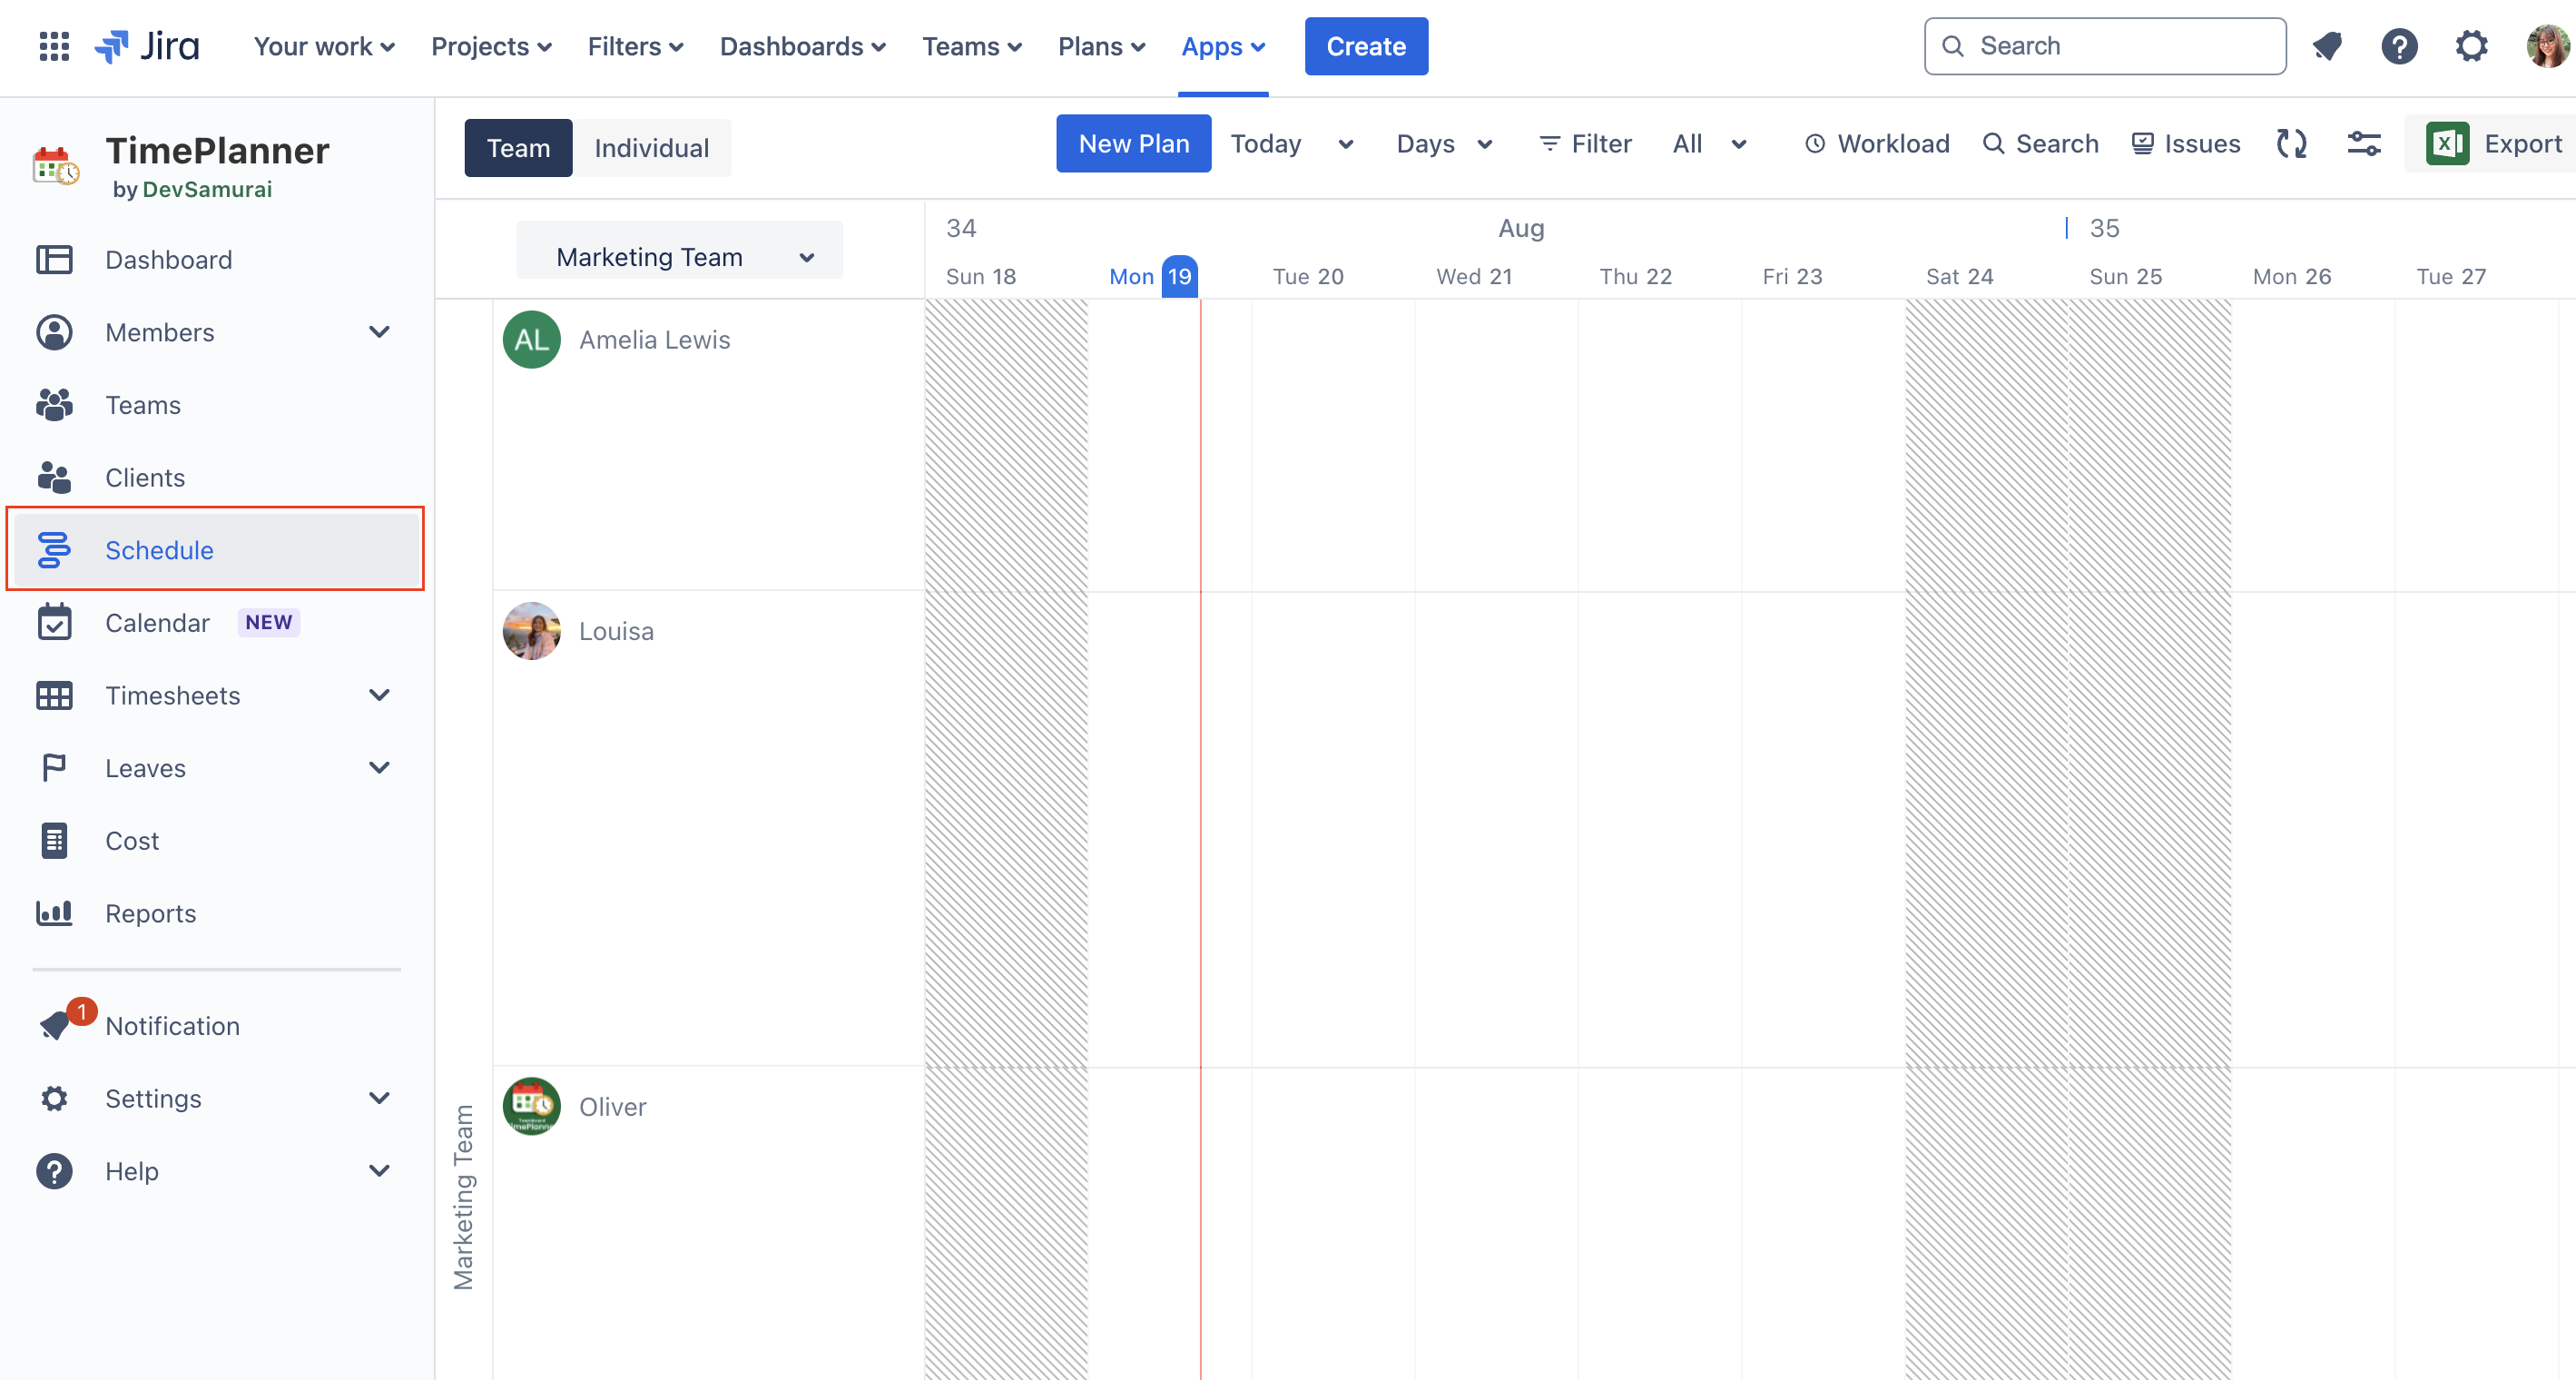Click the Schedule icon in sidebar
Screen dimensions: 2576x1380
[56, 548]
